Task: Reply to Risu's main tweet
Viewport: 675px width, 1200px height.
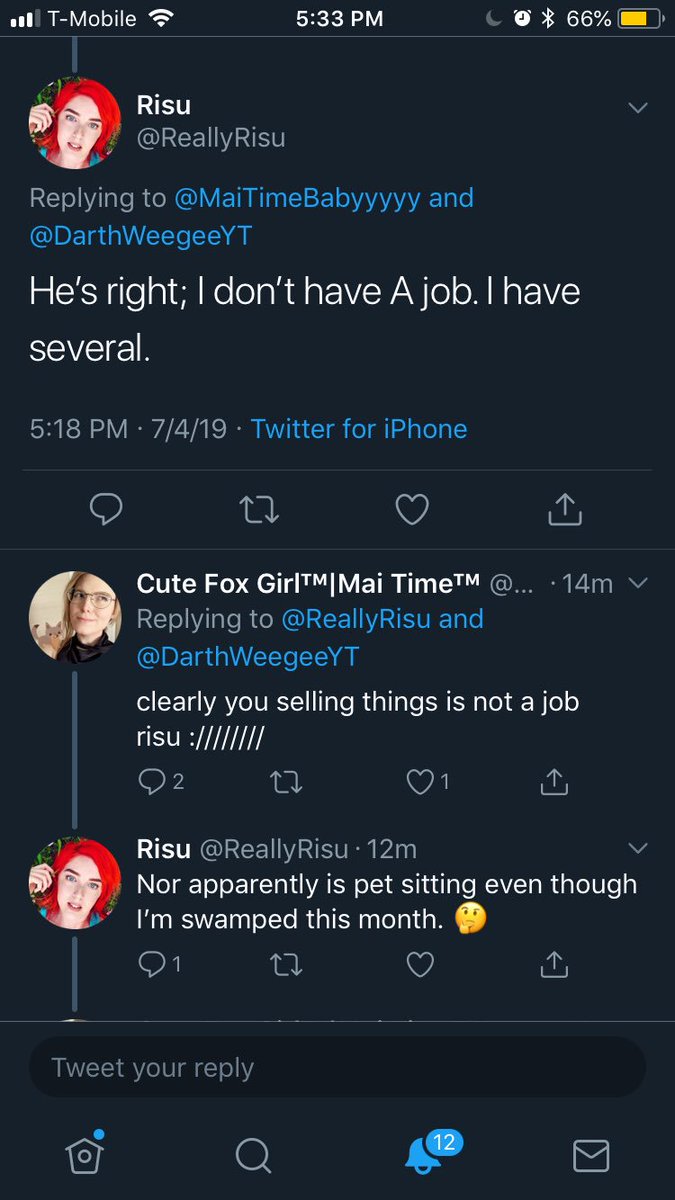Action: coord(106,510)
